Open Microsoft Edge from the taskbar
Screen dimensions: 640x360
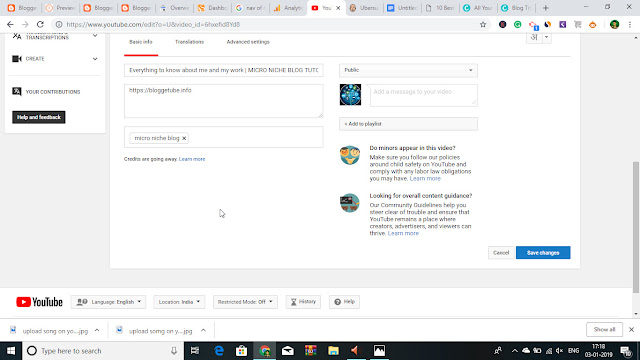(x=219, y=351)
